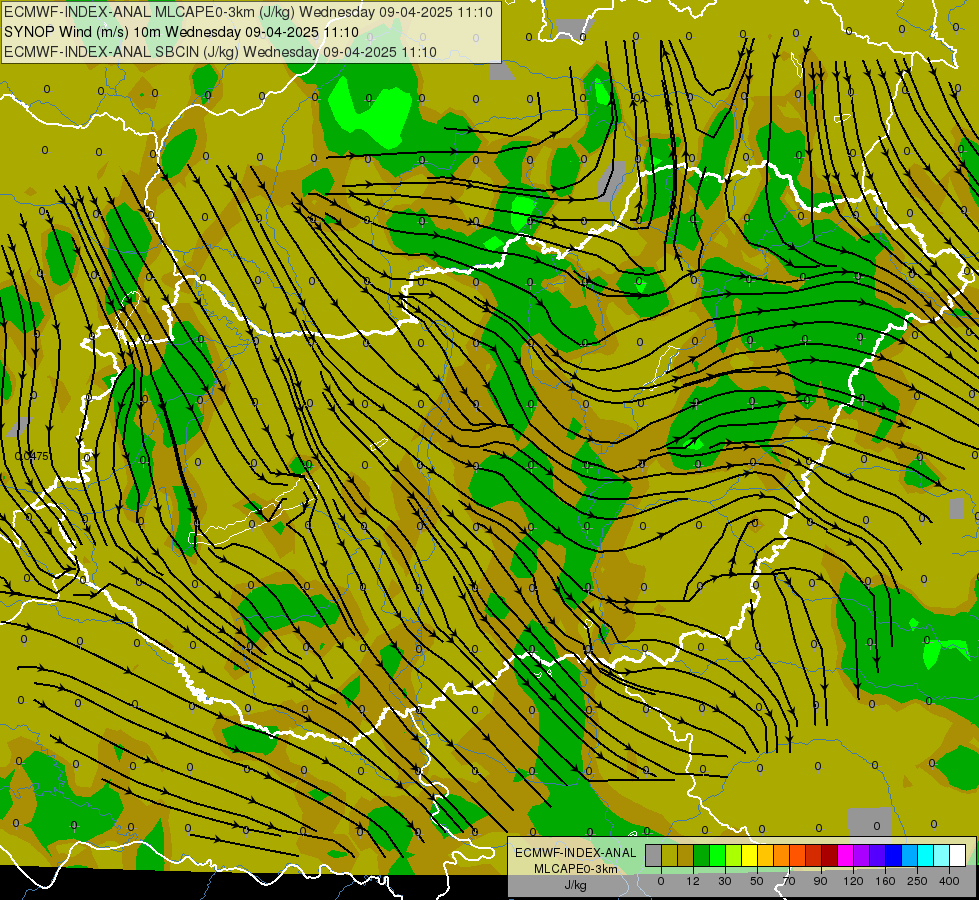This screenshot has height=900, width=979.
Task: Click the legend value 400
Action: tap(949, 881)
